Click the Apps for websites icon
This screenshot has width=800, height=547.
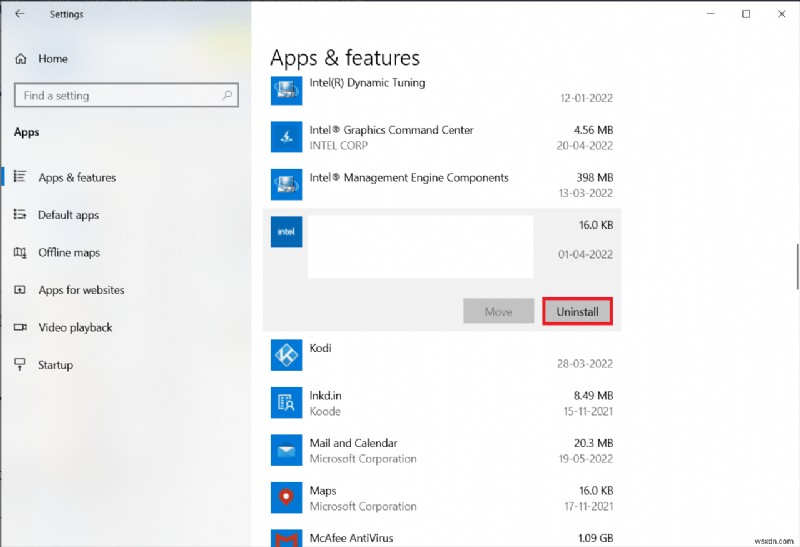tap(20, 289)
